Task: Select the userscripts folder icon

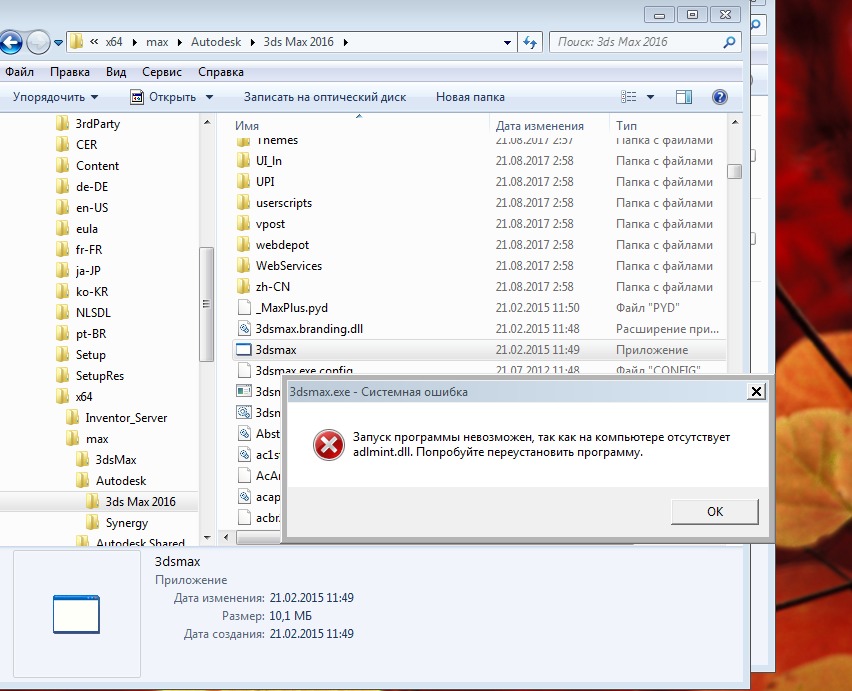Action: (243, 203)
